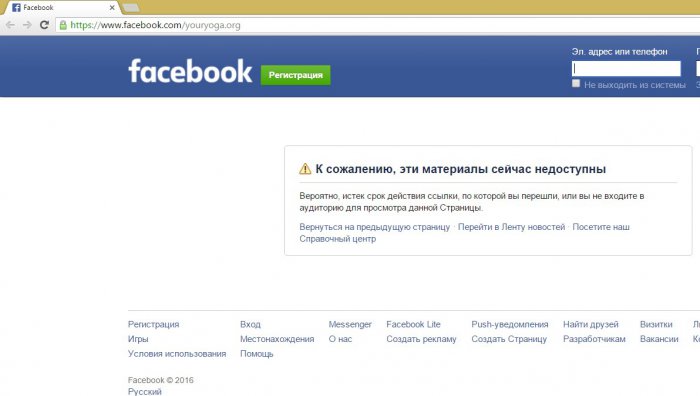Click the error heading К сожалению, эти материалы

click(461, 169)
